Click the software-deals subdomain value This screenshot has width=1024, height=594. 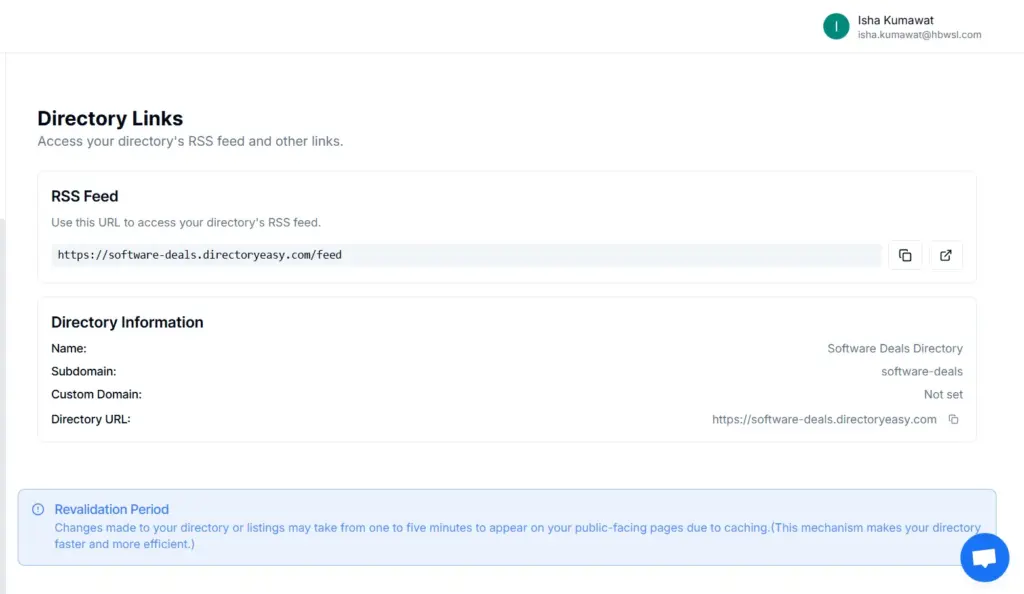tap(921, 371)
